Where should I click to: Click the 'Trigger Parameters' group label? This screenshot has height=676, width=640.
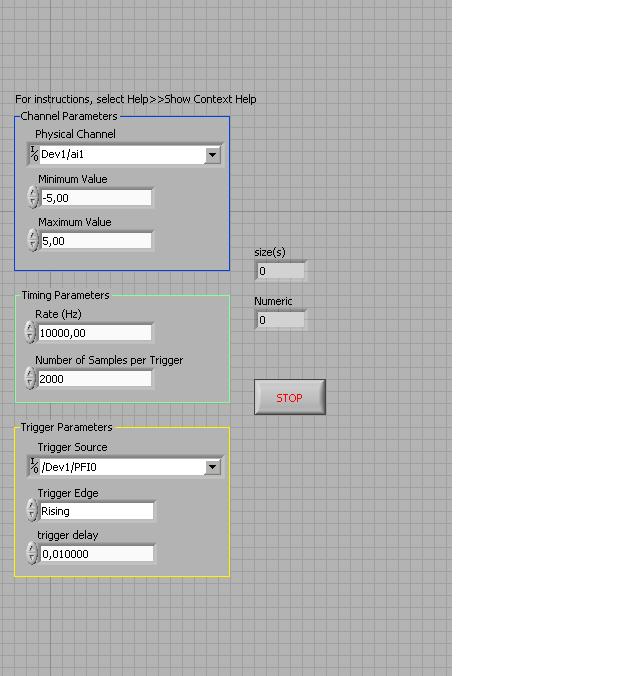coord(66,427)
